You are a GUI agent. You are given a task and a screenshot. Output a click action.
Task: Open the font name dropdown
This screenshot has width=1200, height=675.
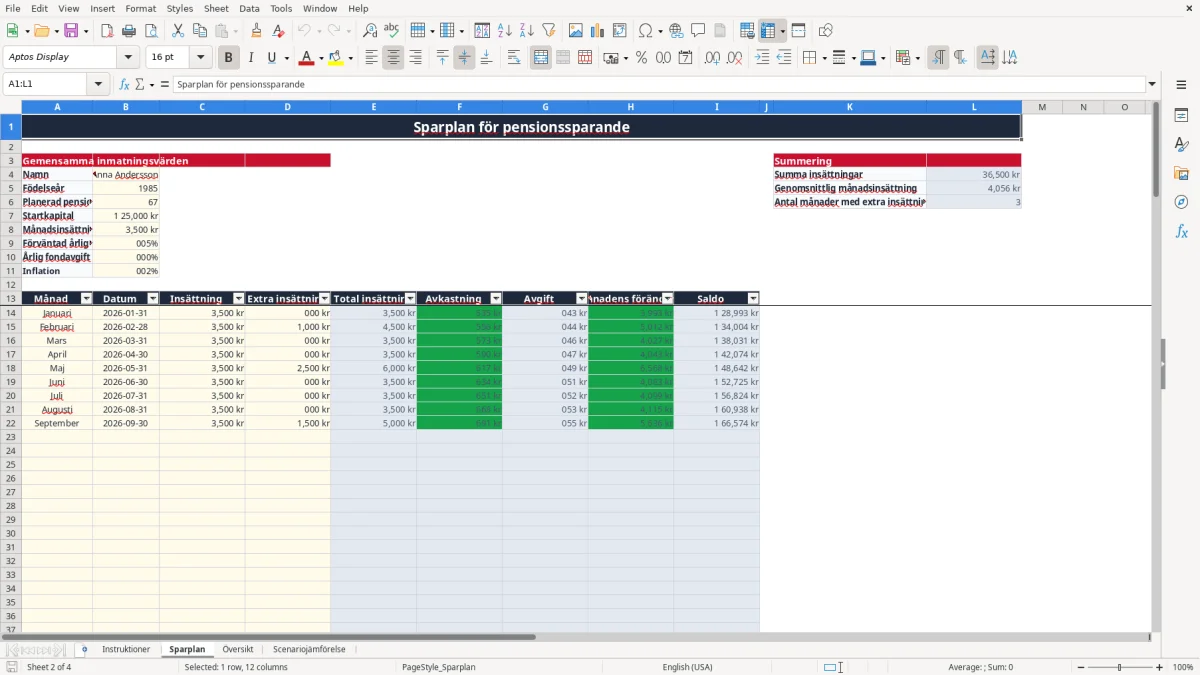tap(128, 58)
